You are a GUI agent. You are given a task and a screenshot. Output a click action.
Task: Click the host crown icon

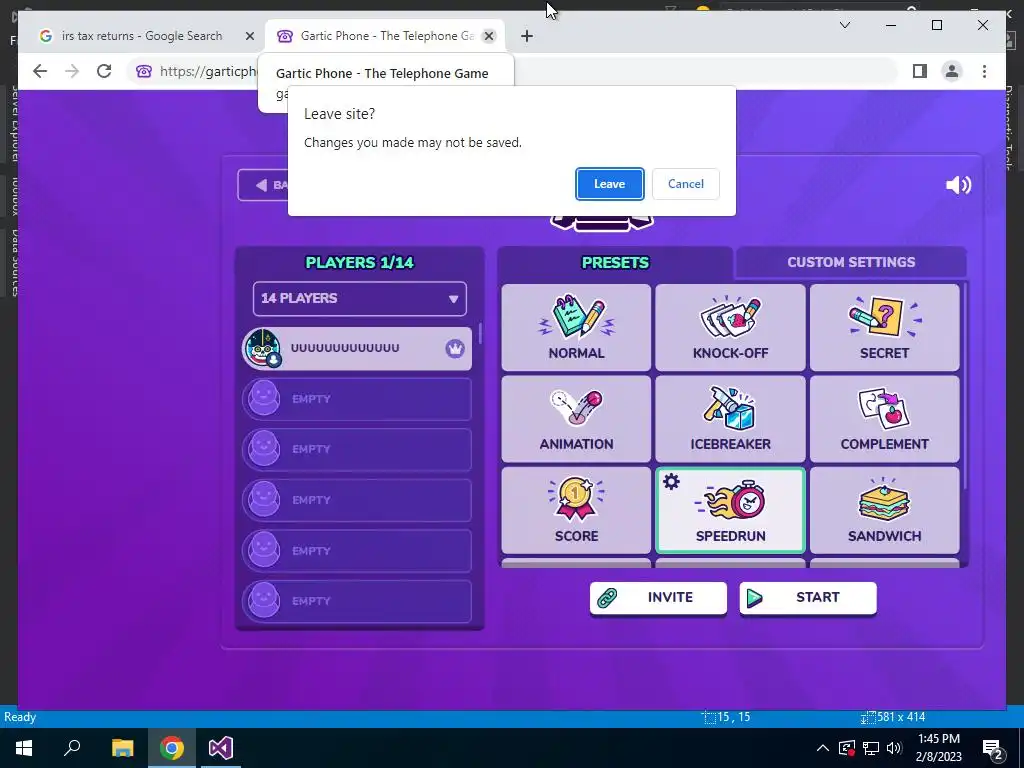(x=455, y=348)
